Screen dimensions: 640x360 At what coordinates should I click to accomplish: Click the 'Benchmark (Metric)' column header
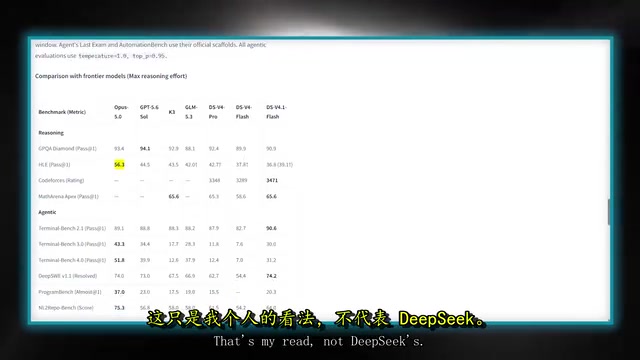coord(62,112)
